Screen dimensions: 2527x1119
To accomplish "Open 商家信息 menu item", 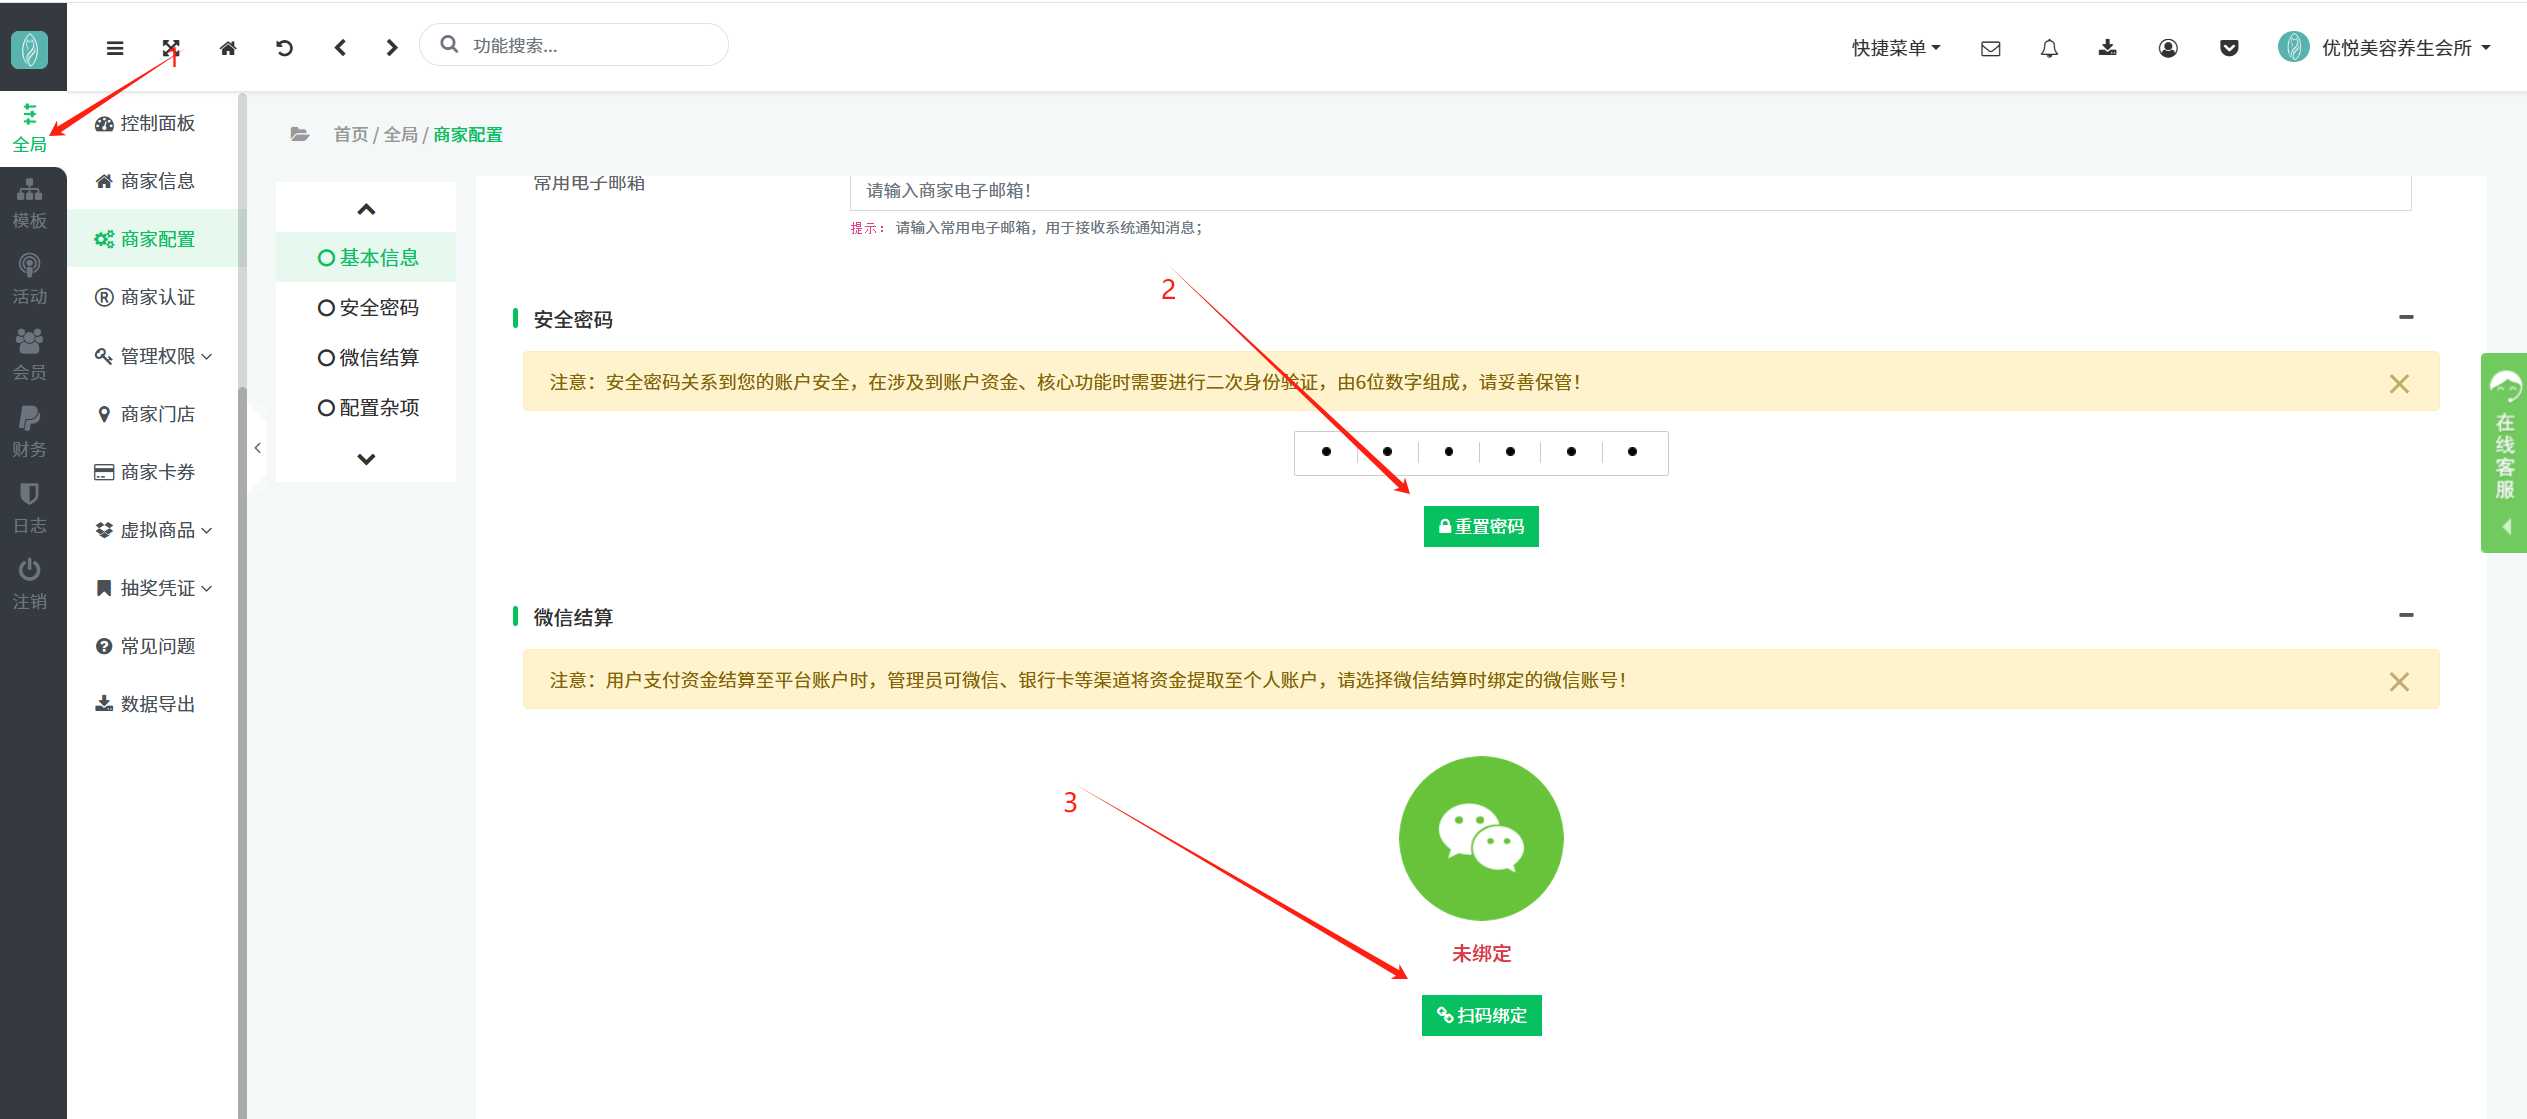I will (x=153, y=181).
